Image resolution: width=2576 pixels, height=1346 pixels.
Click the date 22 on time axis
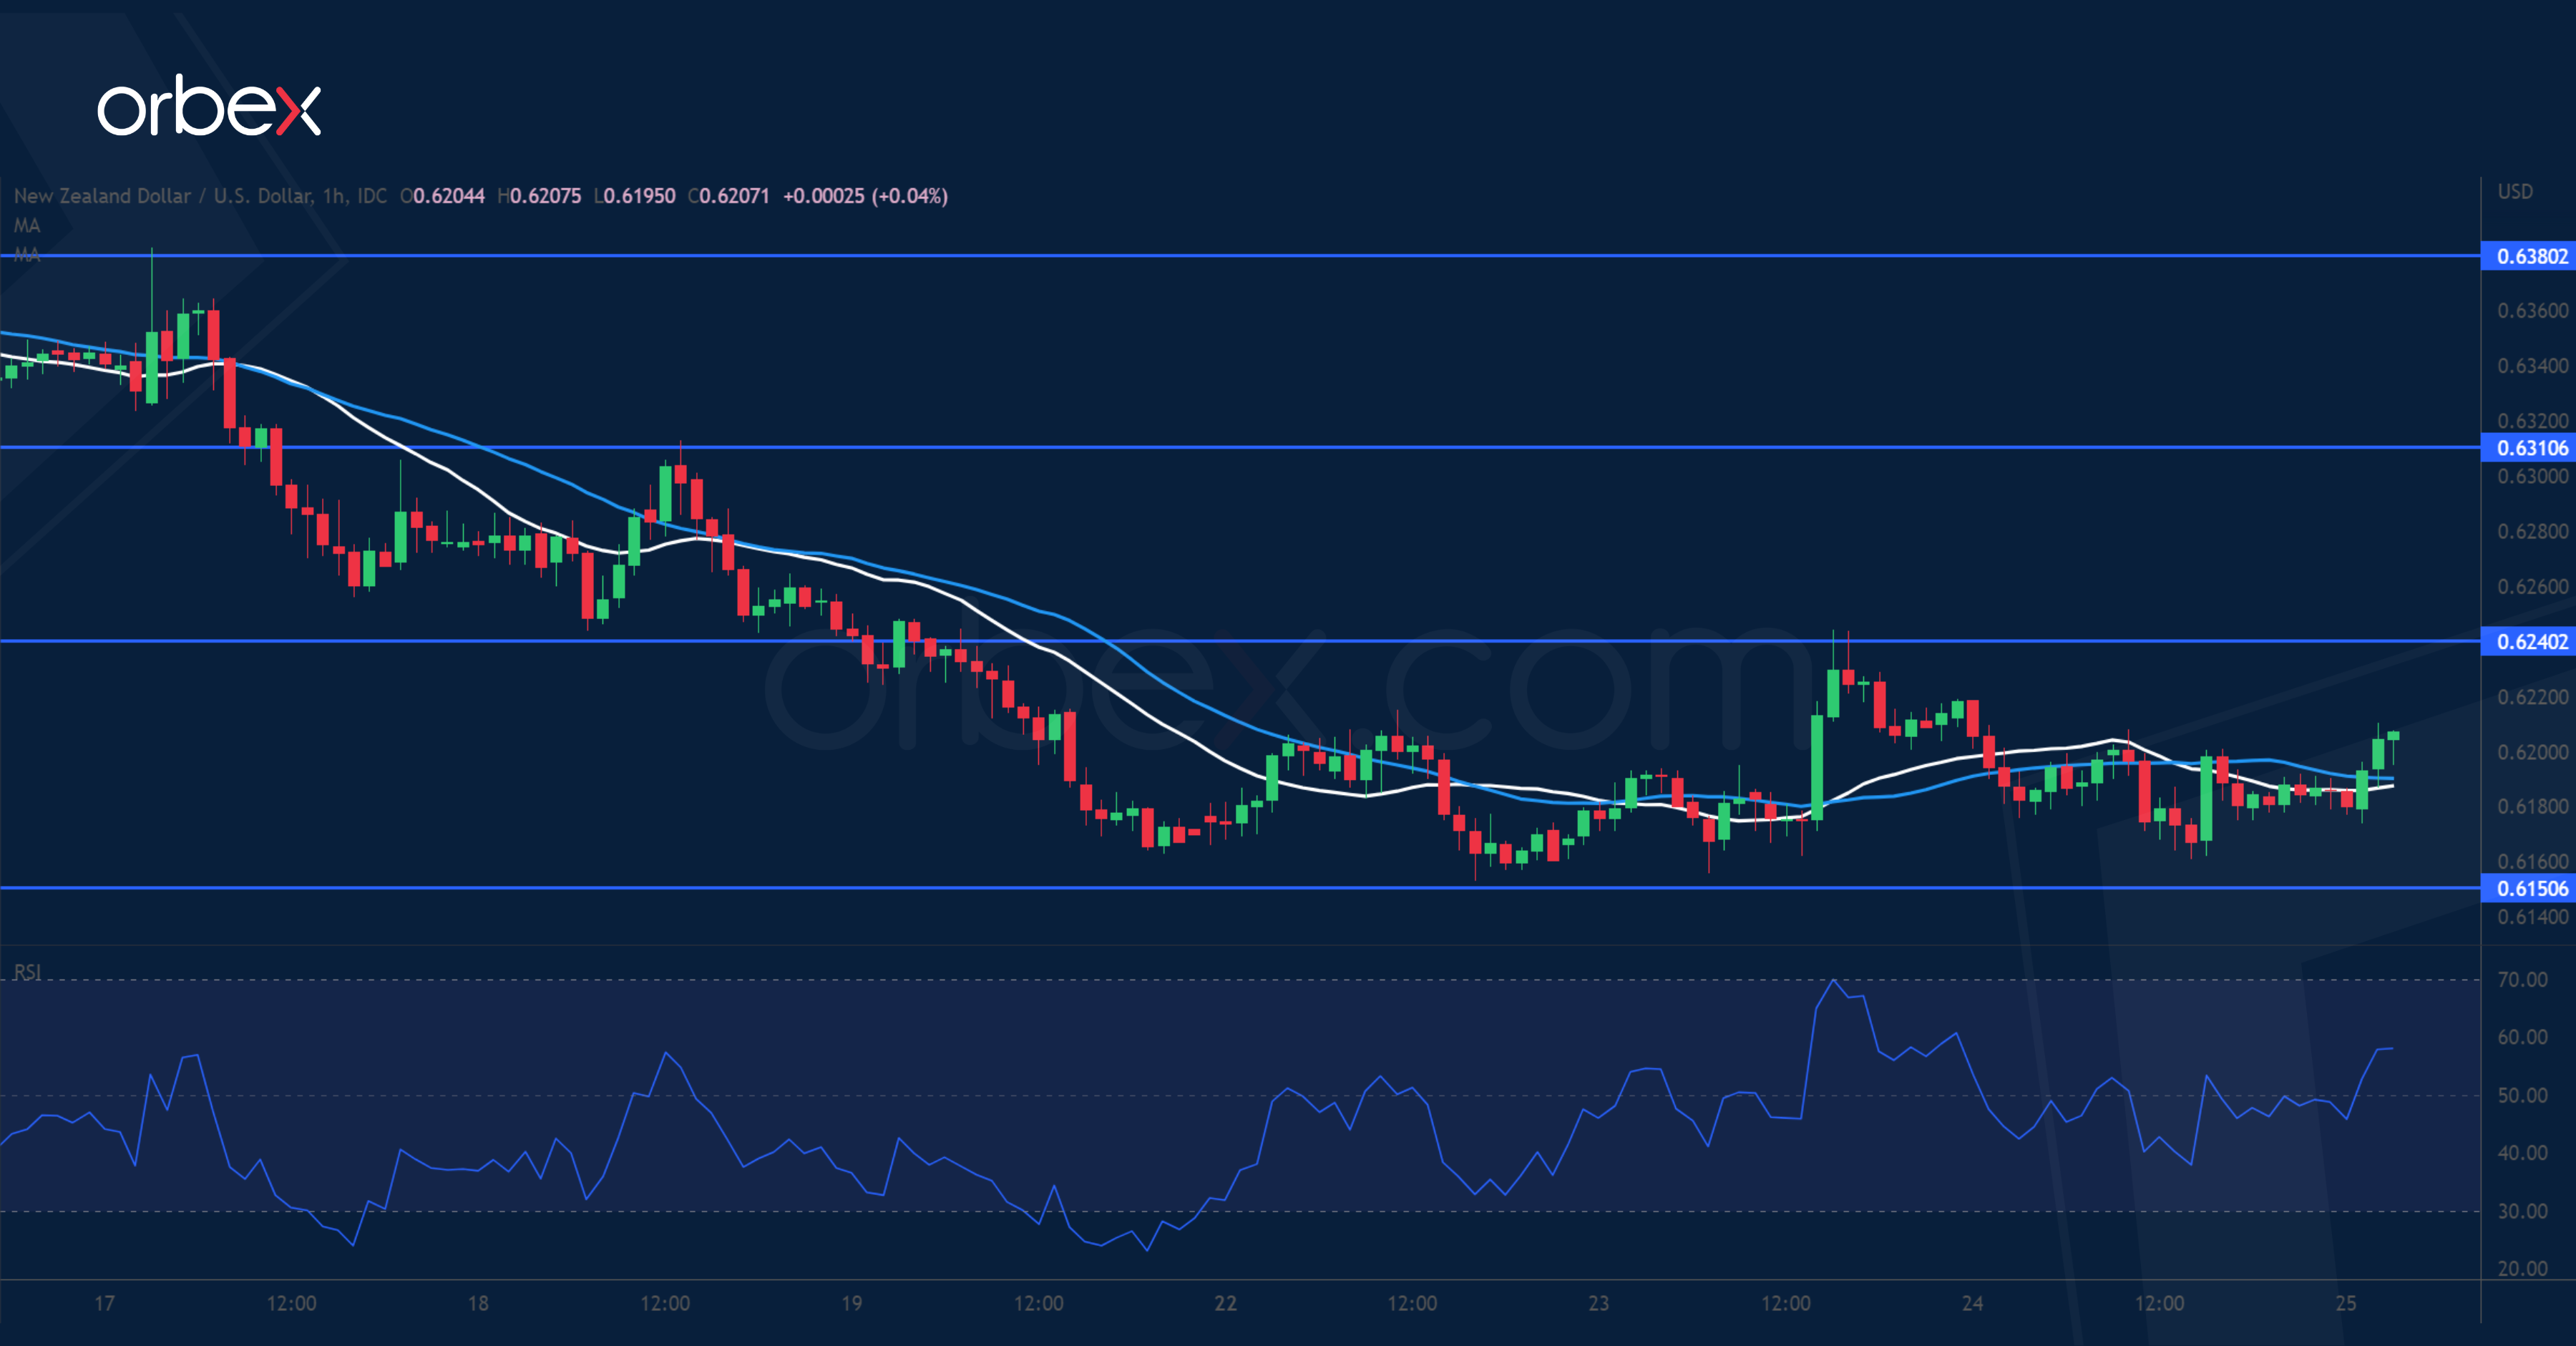[1225, 1303]
